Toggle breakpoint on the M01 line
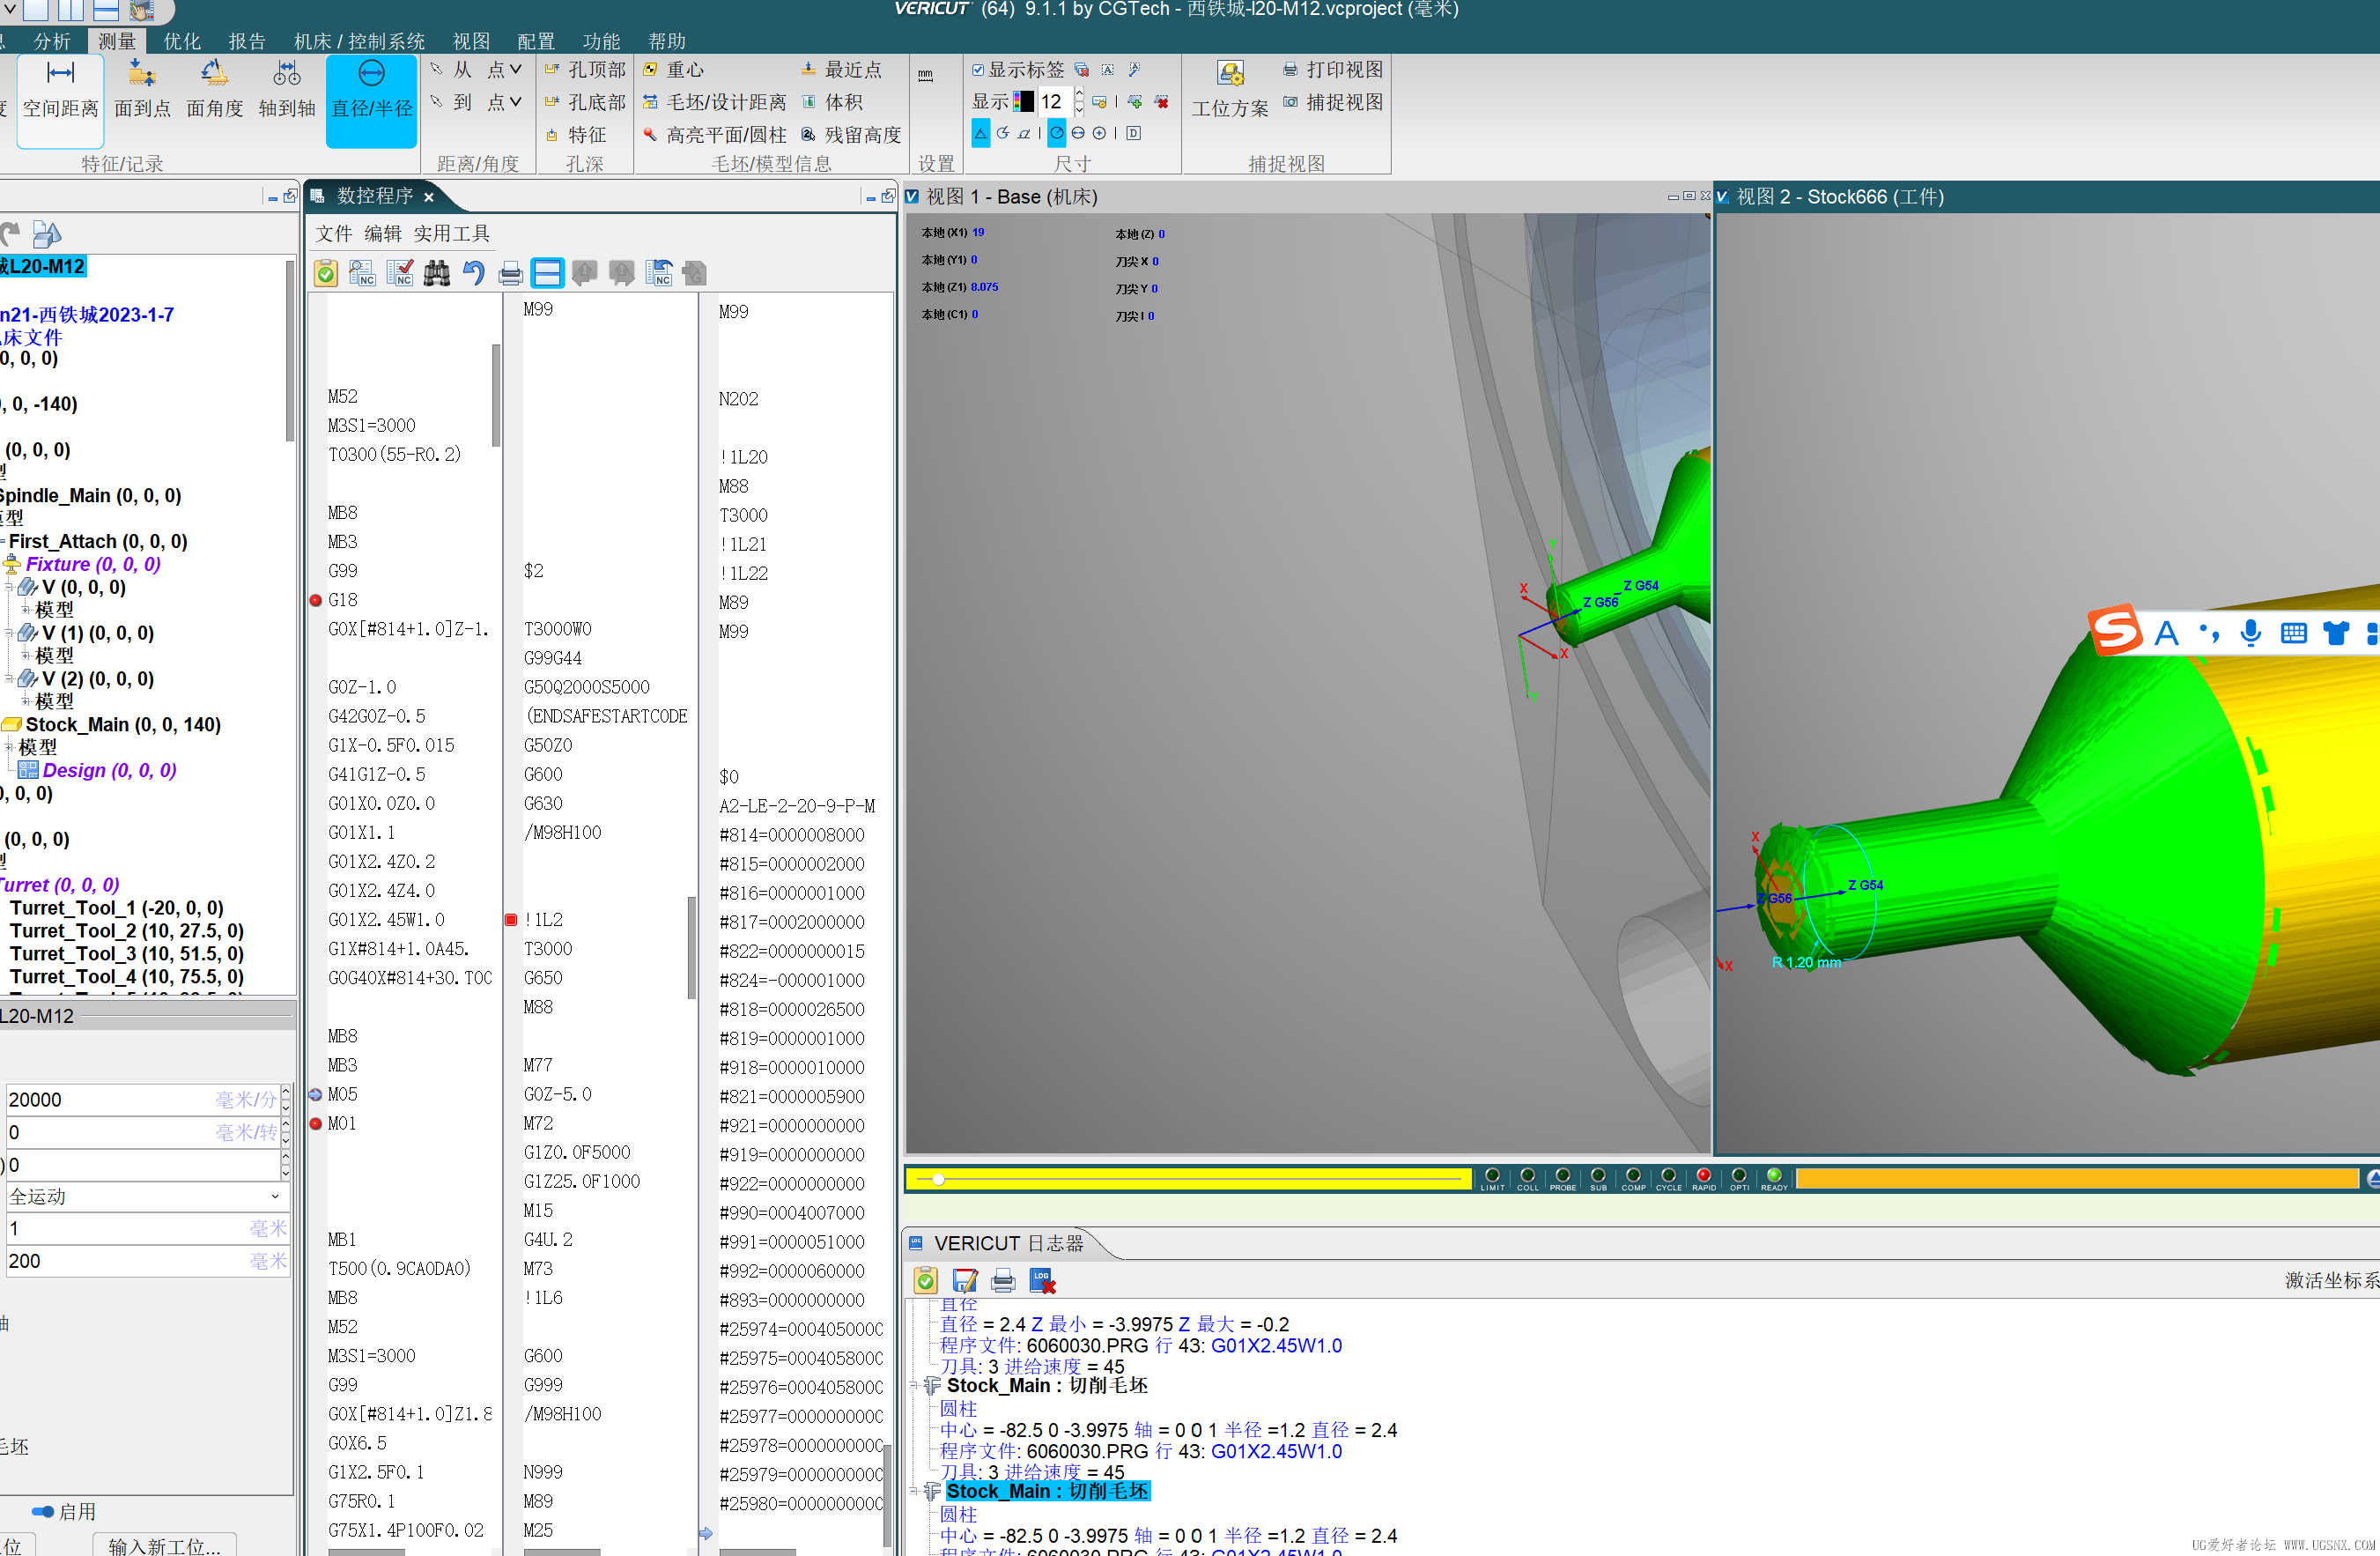The width and height of the screenshot is (2380, 1556). 316,1124
